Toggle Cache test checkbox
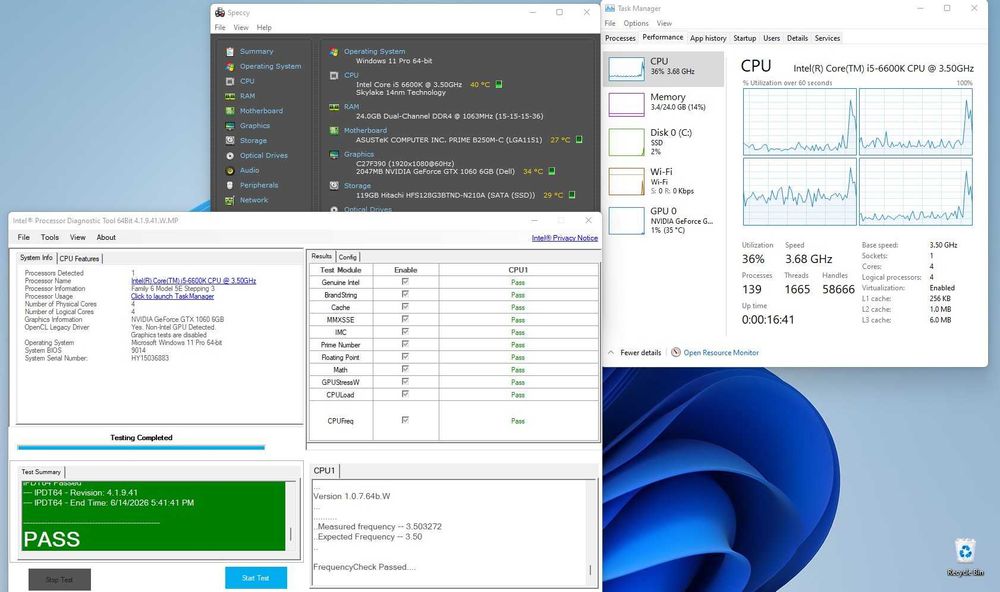This screenshot has width=1000, height=592. [405, 306]
